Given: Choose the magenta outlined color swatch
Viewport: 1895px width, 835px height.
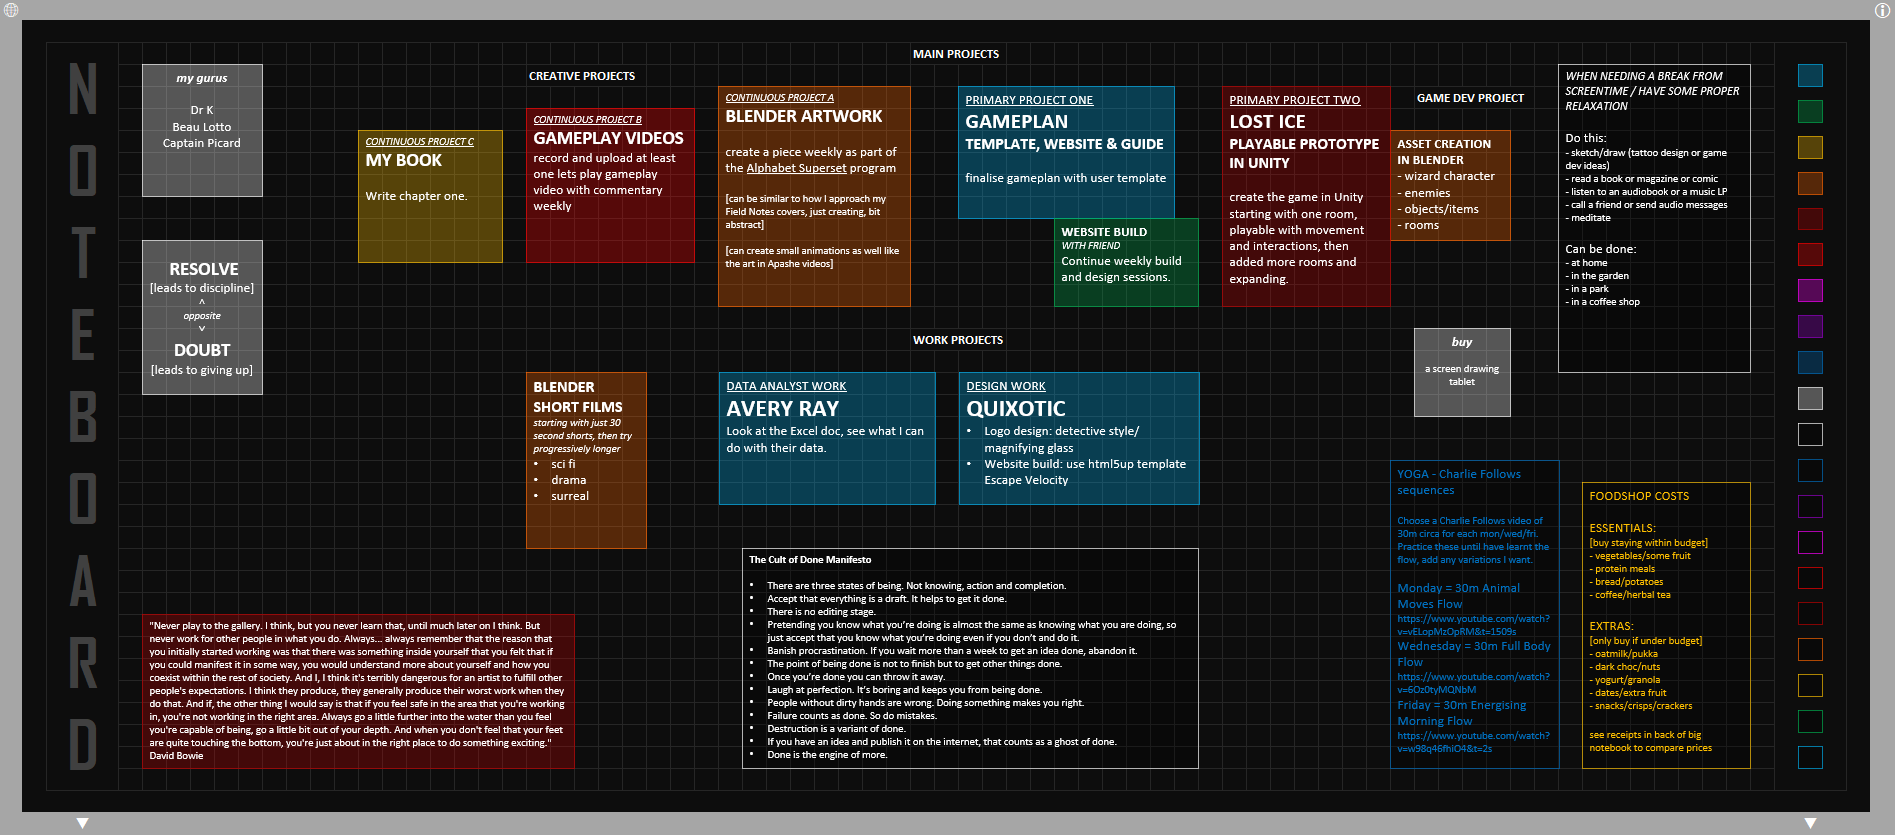Looking at the screenshot, I should pos(1810,542).
